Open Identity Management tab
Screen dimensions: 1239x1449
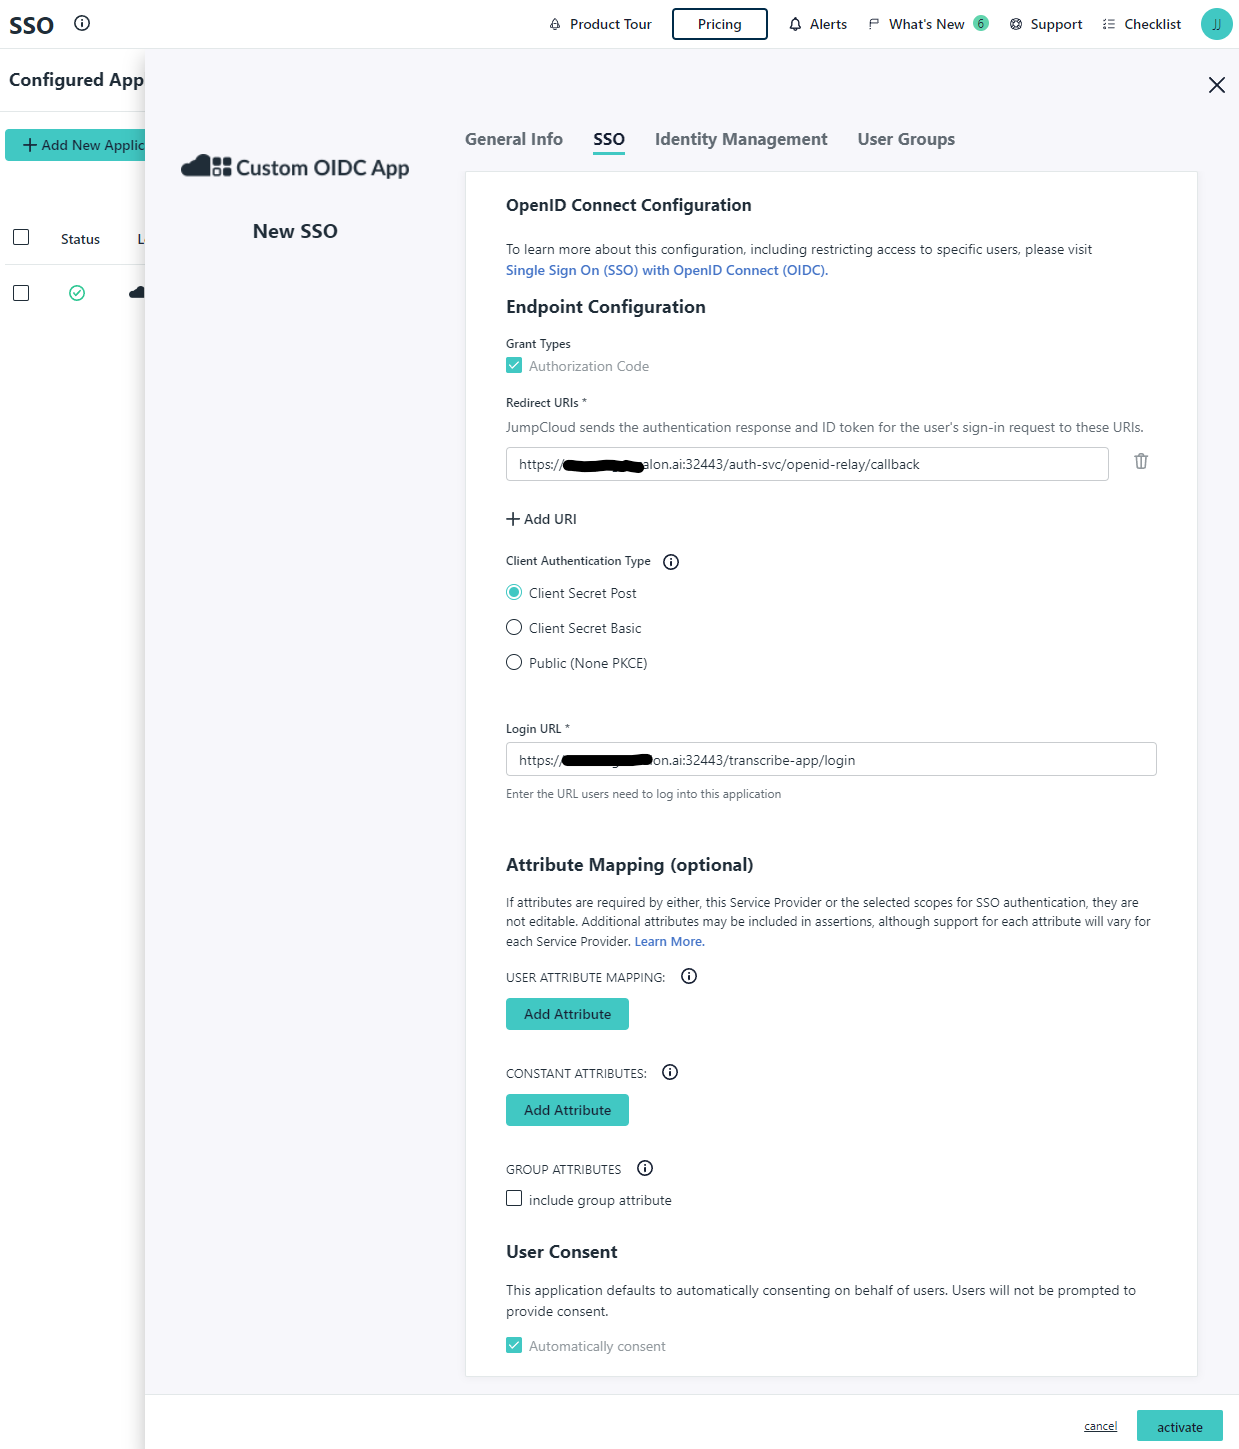coord(741,139)
